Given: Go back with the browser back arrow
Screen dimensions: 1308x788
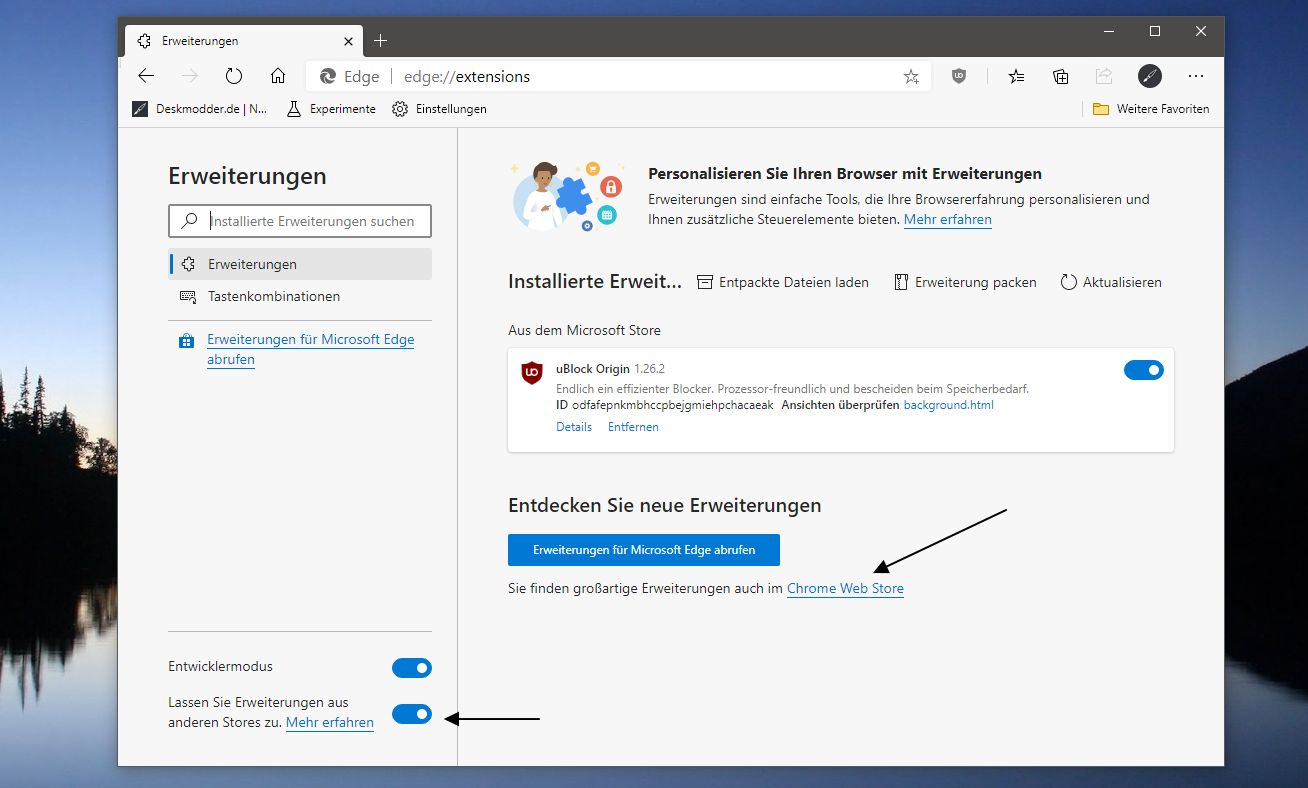Looking at the screenshot, I should (x=146, y=76).
